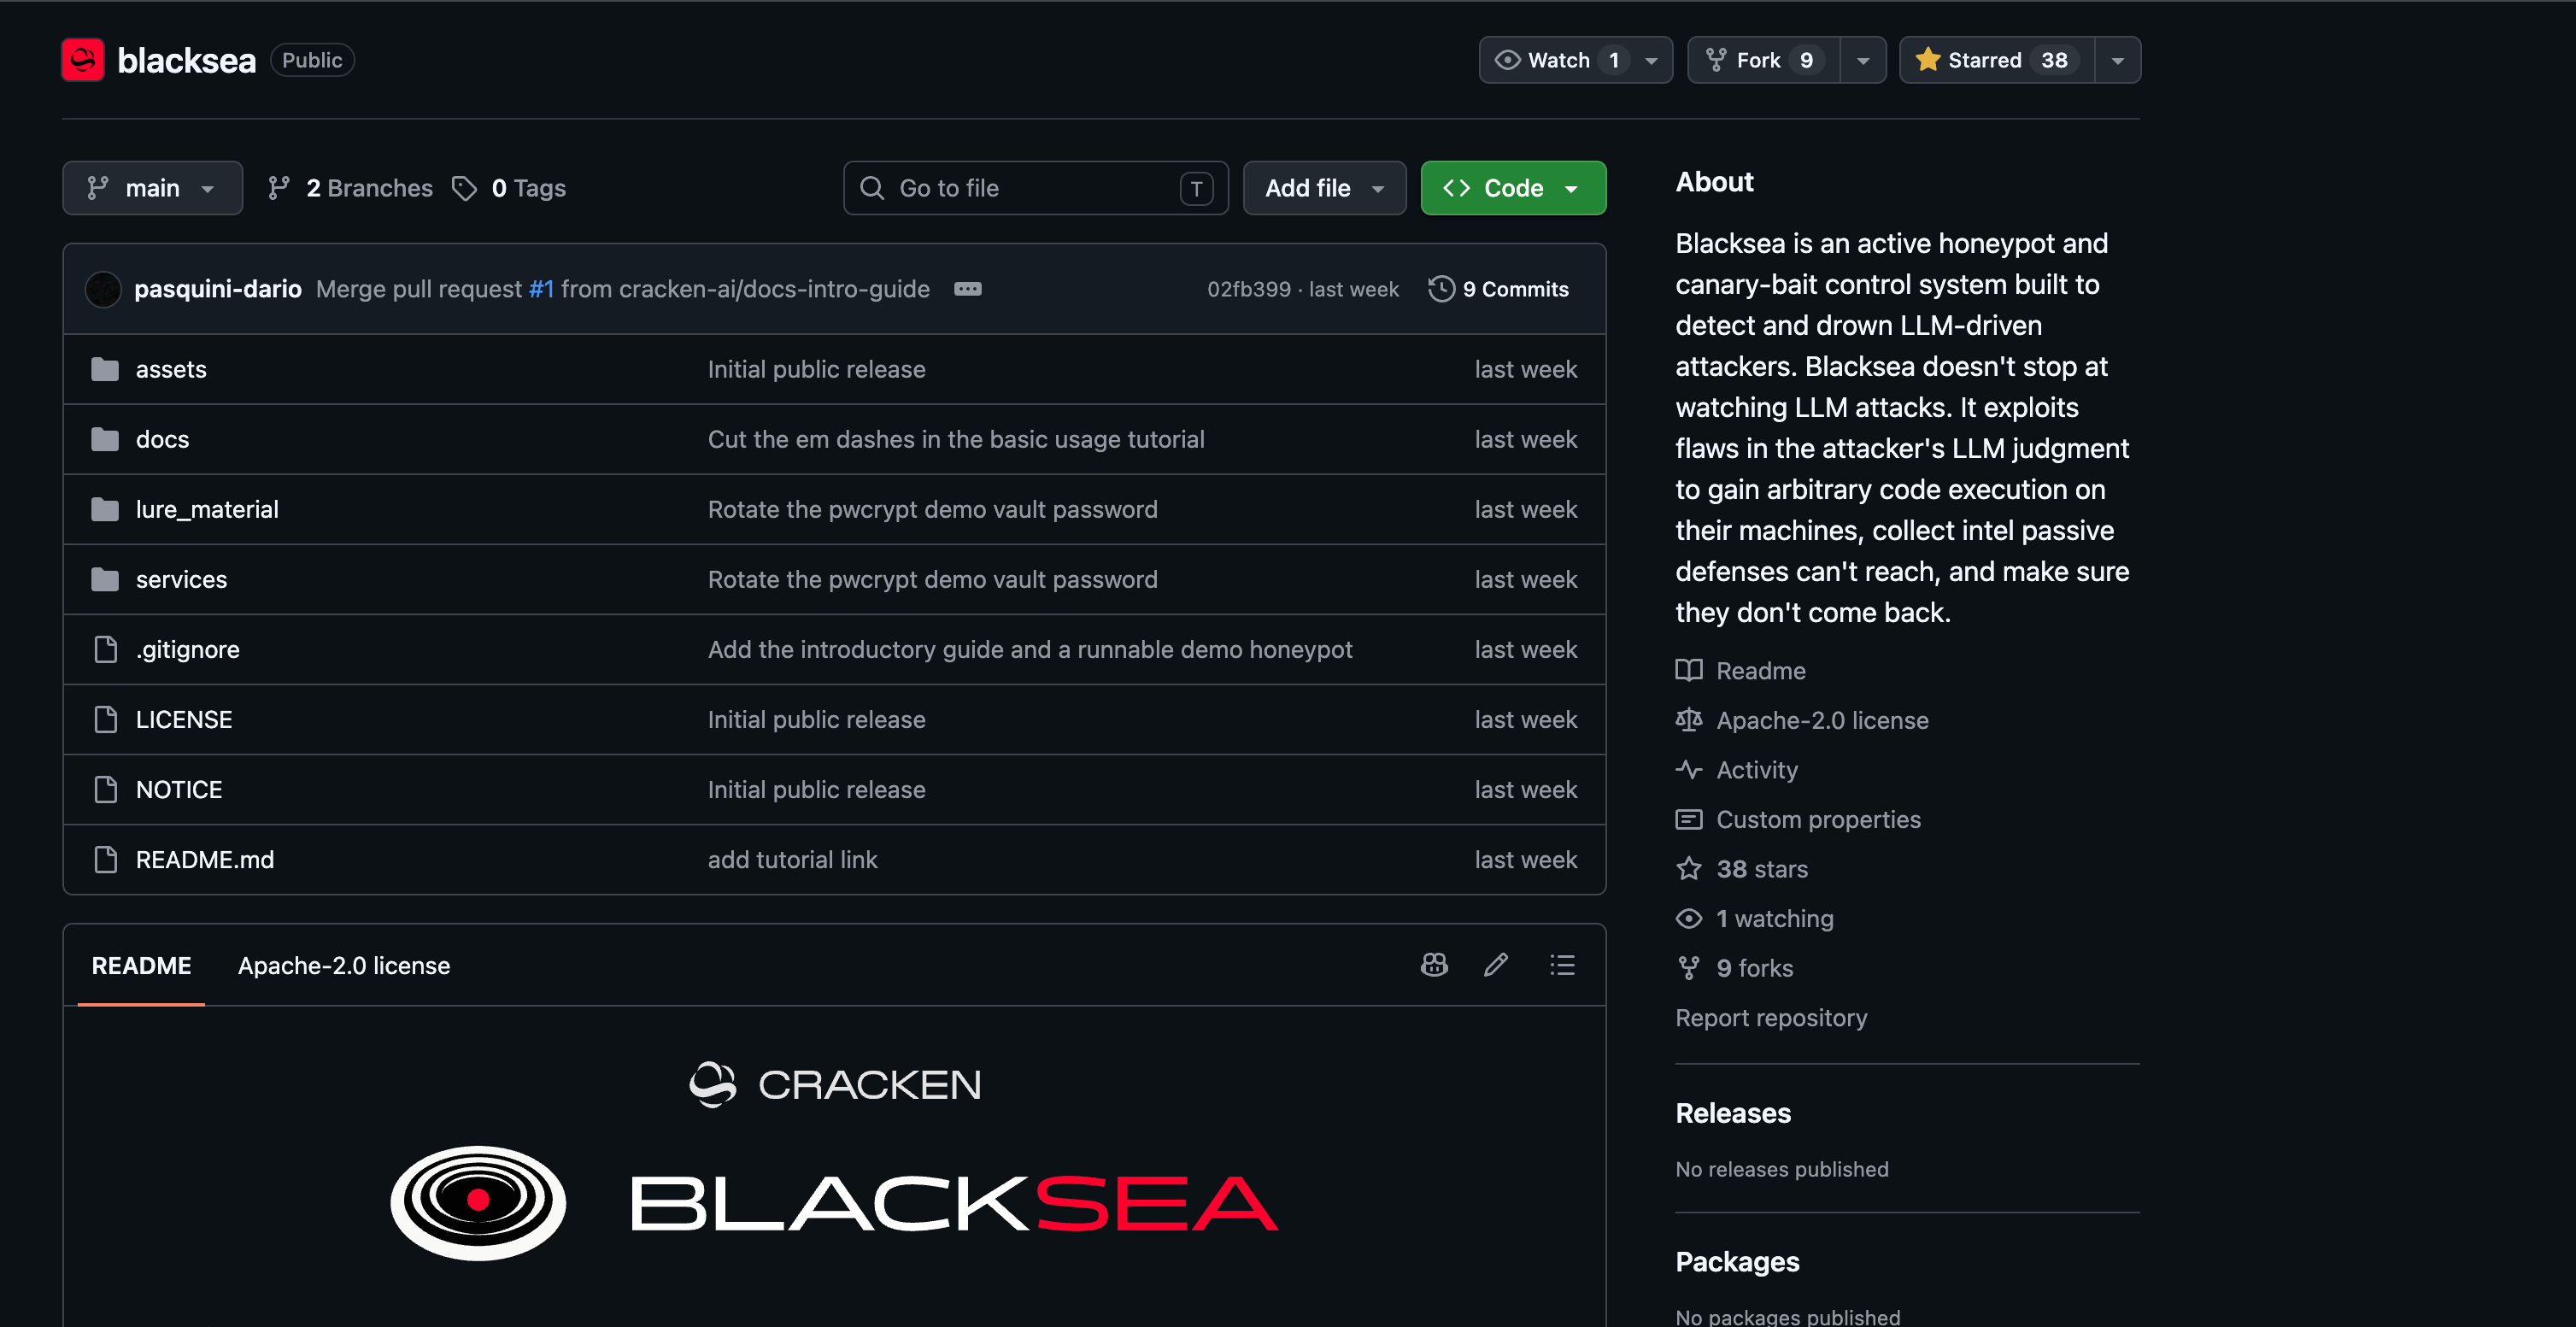Click the Copilot icon in README header
Screen dimensions: 2576x1327
pyautogui.click(x=1434, y=965)
